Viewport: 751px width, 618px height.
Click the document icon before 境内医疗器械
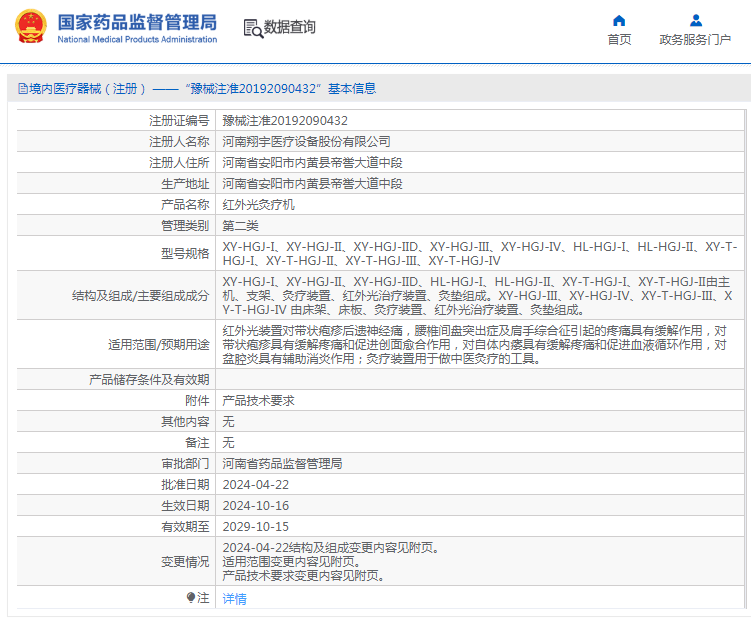(x=23, y=89)
